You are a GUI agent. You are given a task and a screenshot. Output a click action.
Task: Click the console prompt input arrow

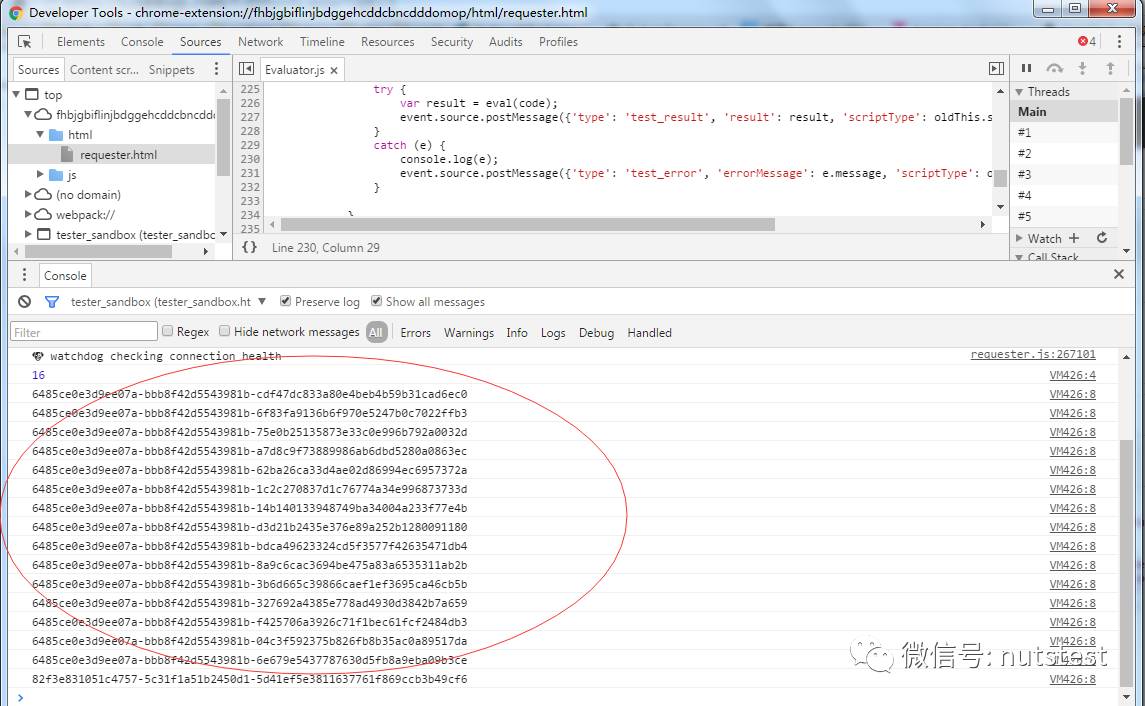(x=20, y=698)
